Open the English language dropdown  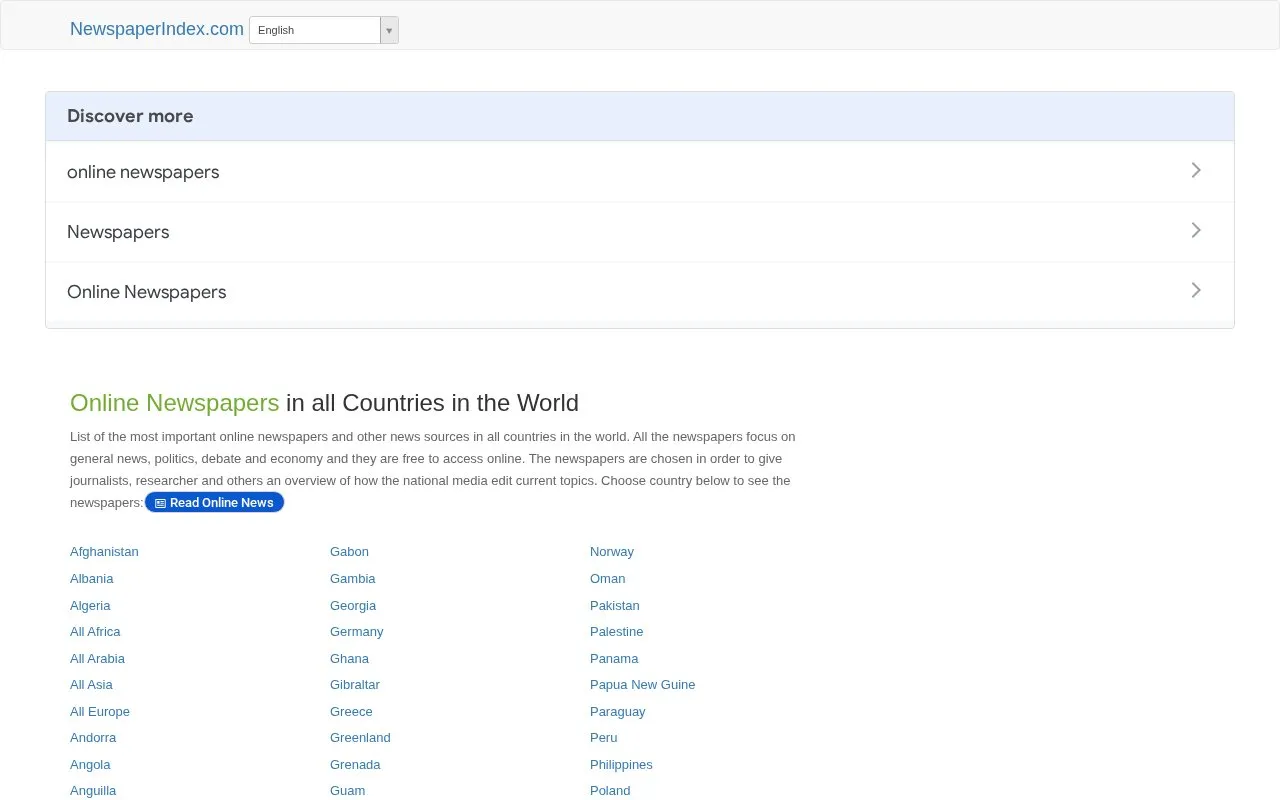pyautogui.click(x=324, y=30)
